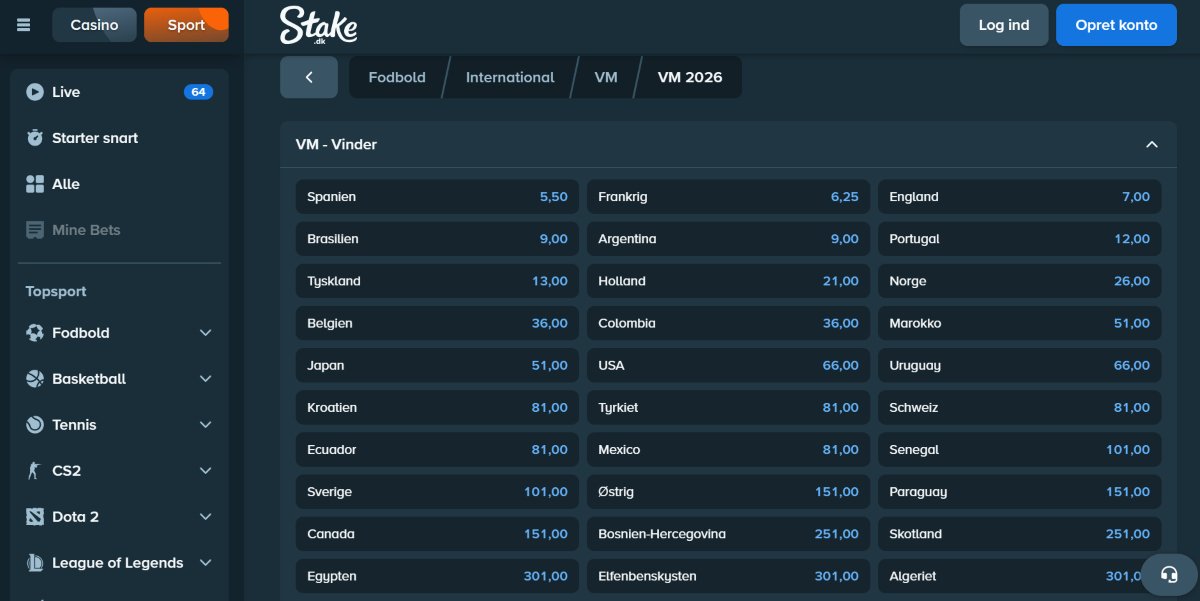
Task: Open the International breadcrumb
Action: point(510,77)
